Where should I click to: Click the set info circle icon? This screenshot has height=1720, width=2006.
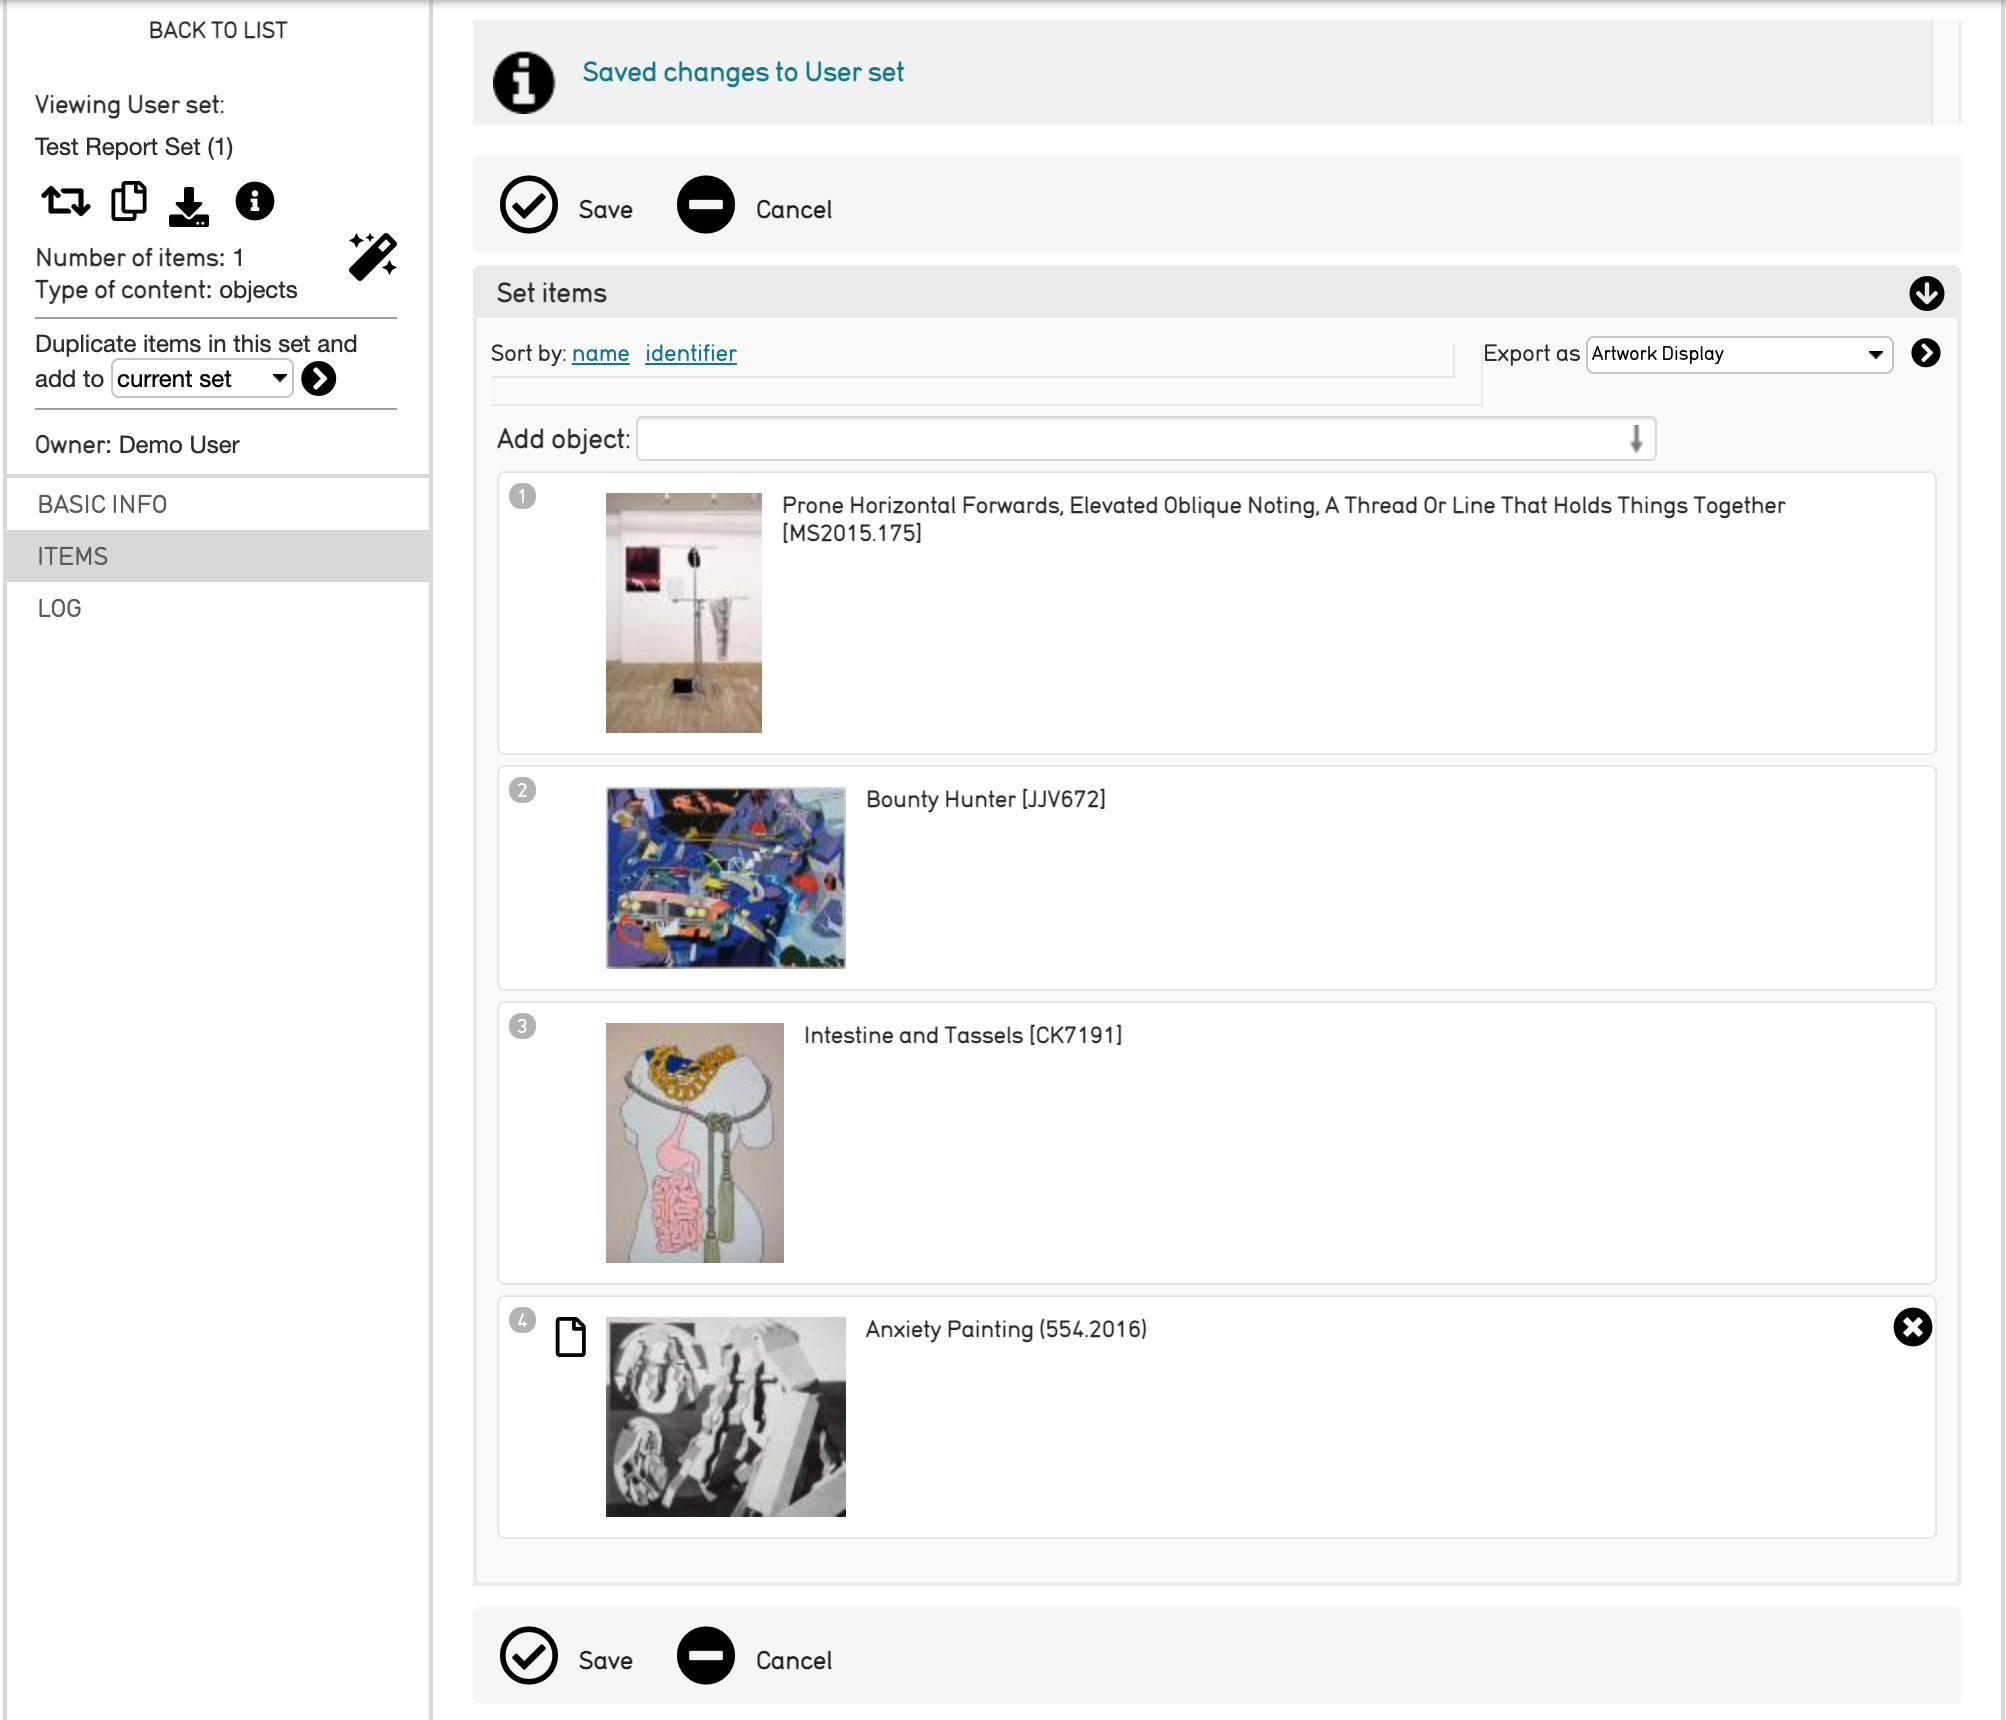254,201
